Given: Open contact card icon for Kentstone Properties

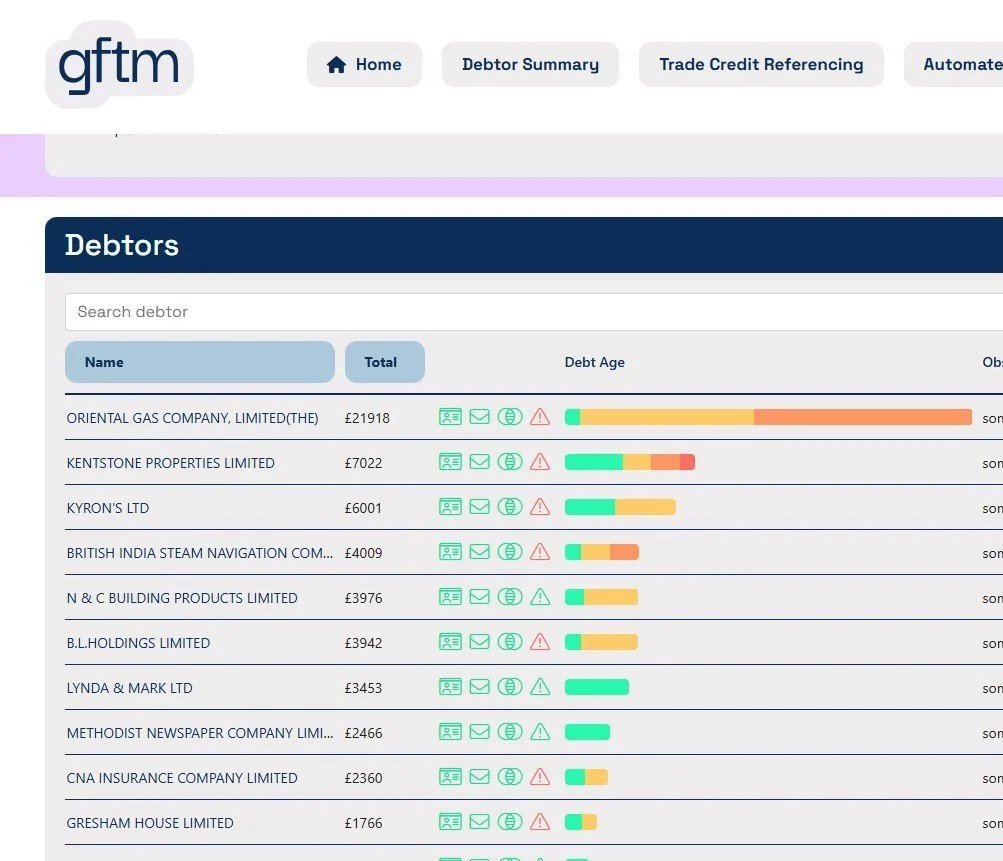Looking at the screenshot, I should (x=450, y=462).
